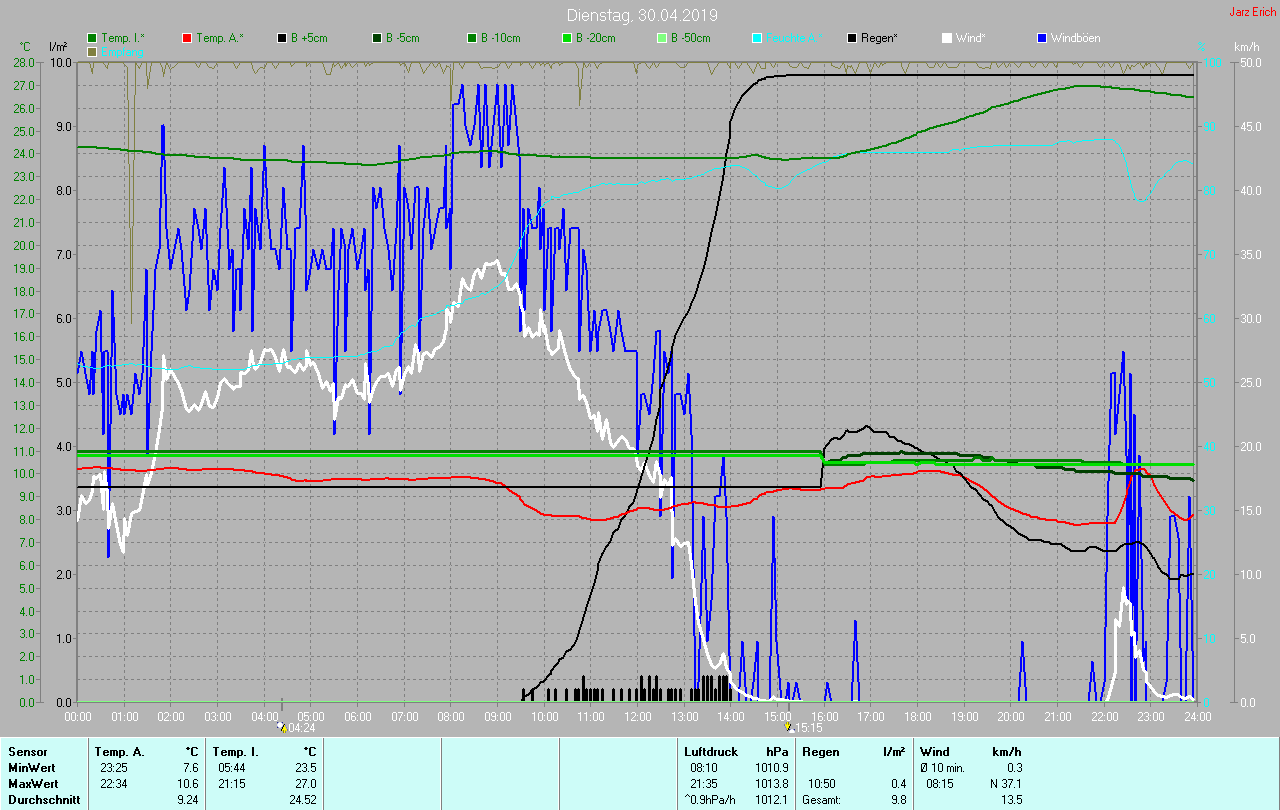Image resolution: width=1280 pixels, height=810 pixels.
Task: Click the Luftdruck column header
Action: coord(709,751)
